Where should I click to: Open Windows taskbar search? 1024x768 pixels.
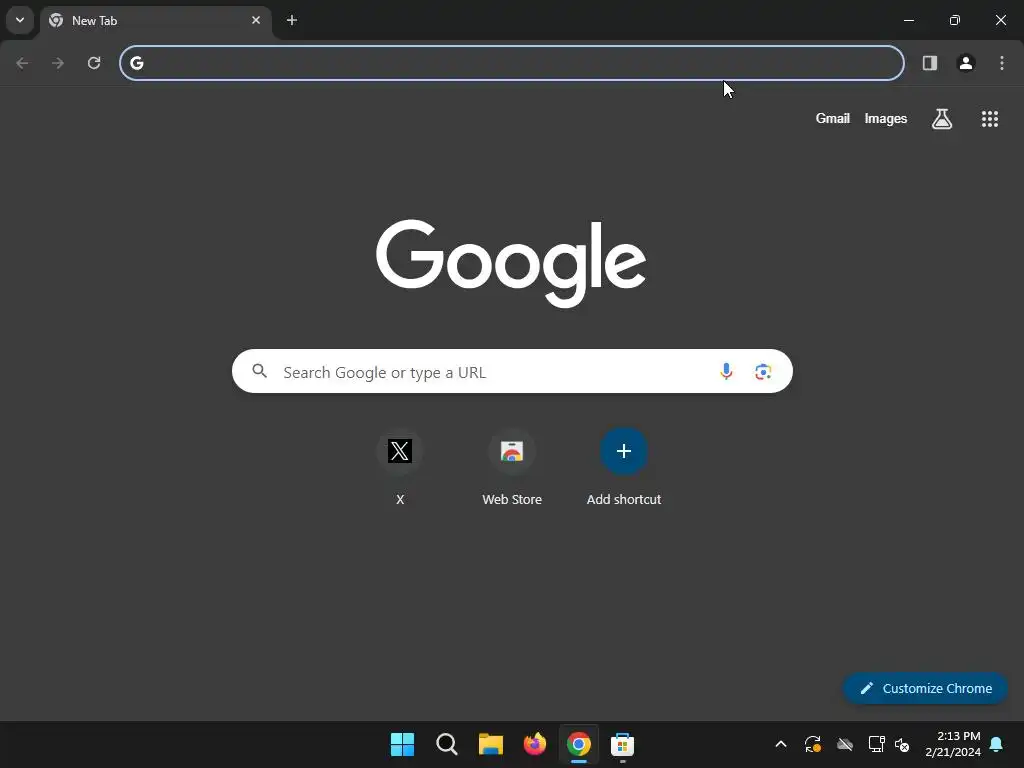(447, 744)
